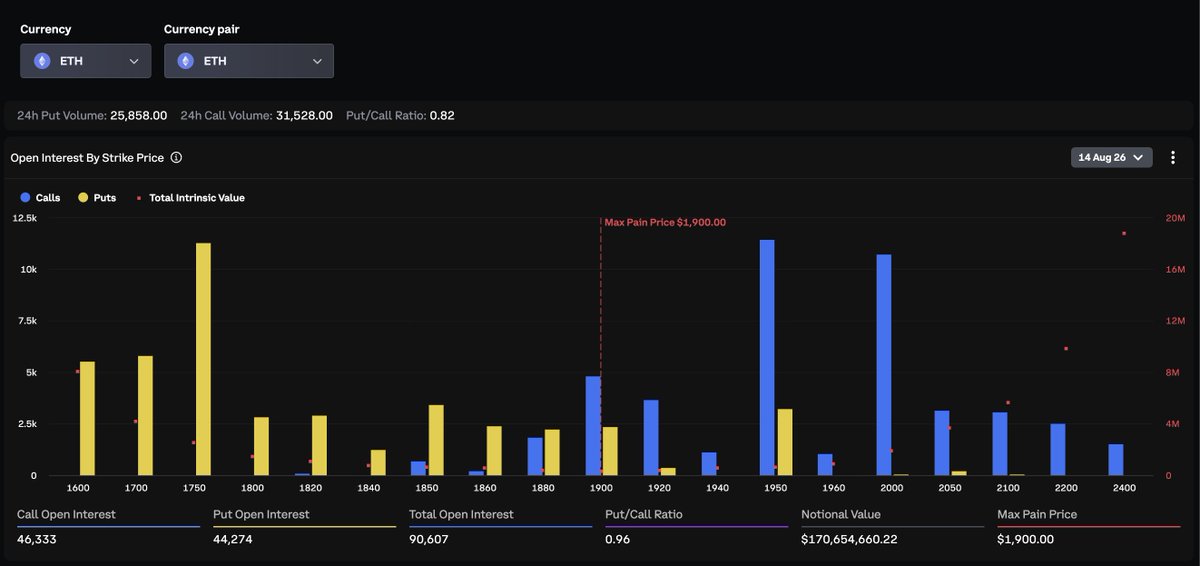Click the yellow put bar at 1700
The image size is (1200, 566).
(x=145, y=415)
